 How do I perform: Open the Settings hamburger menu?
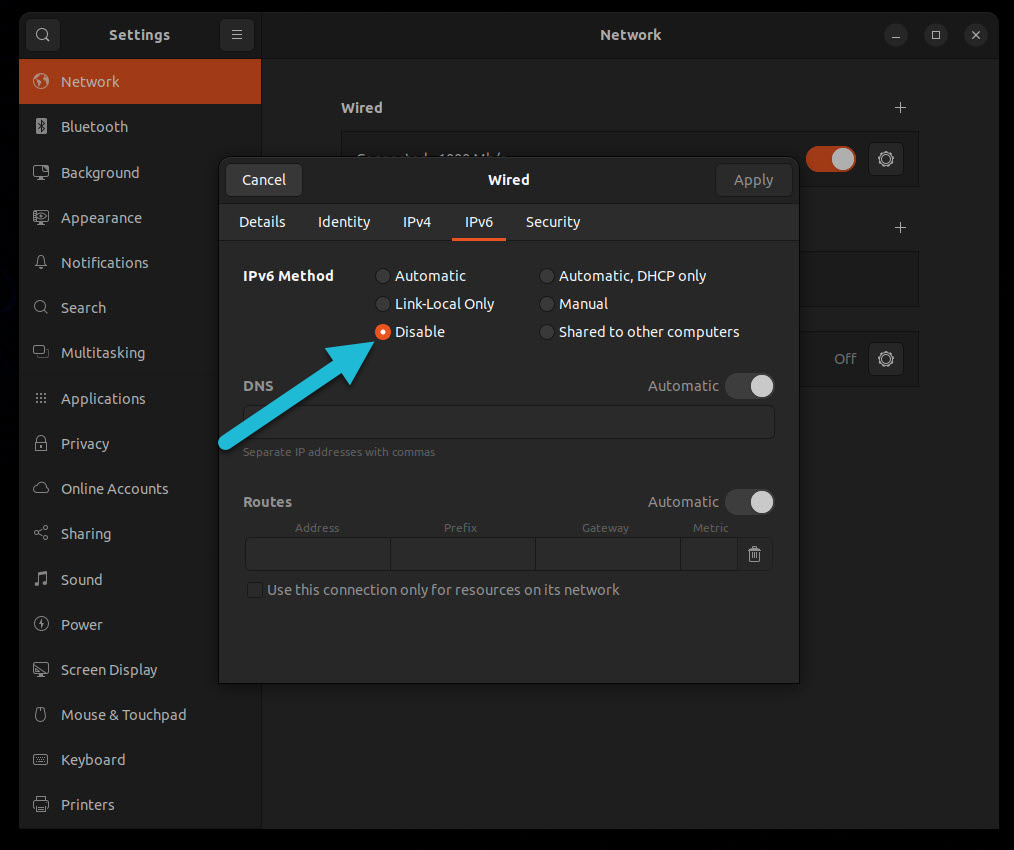pos(236,34)
